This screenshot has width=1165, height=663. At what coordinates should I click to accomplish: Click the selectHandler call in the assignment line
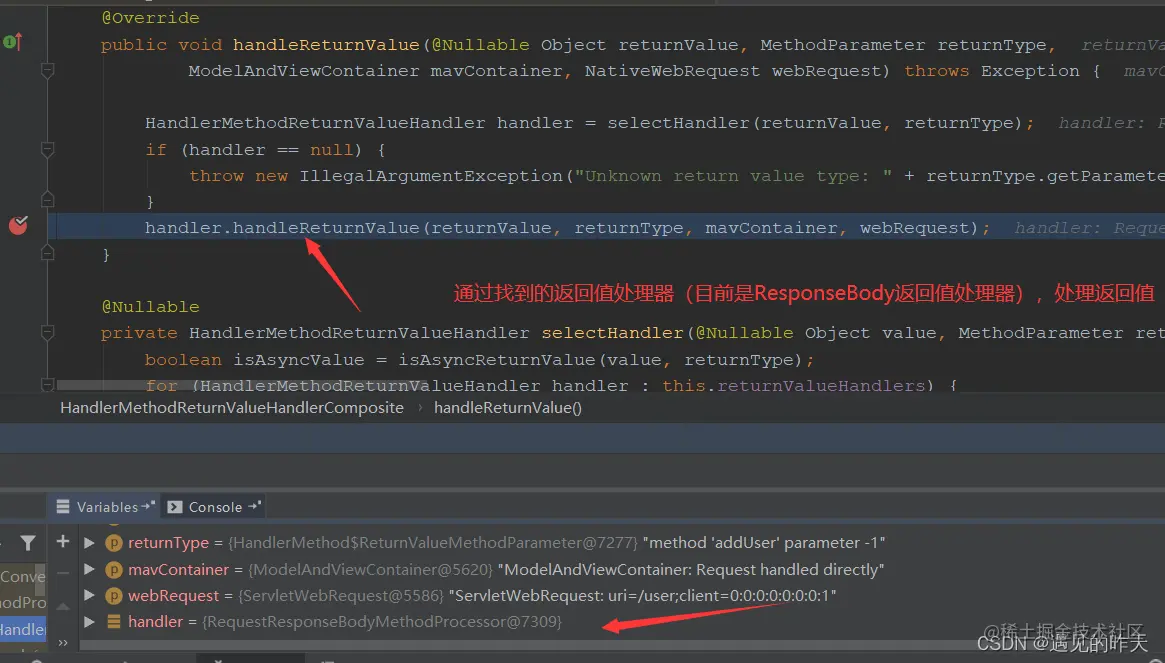point(678,123)
